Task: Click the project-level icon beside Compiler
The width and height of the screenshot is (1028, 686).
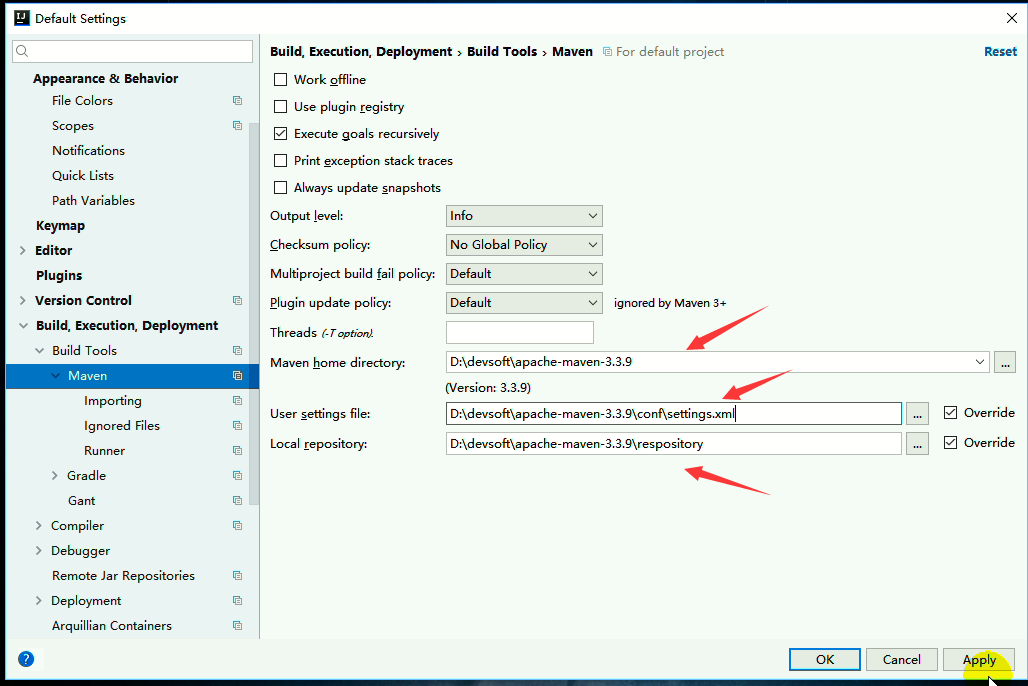Action: click(237, 525)
